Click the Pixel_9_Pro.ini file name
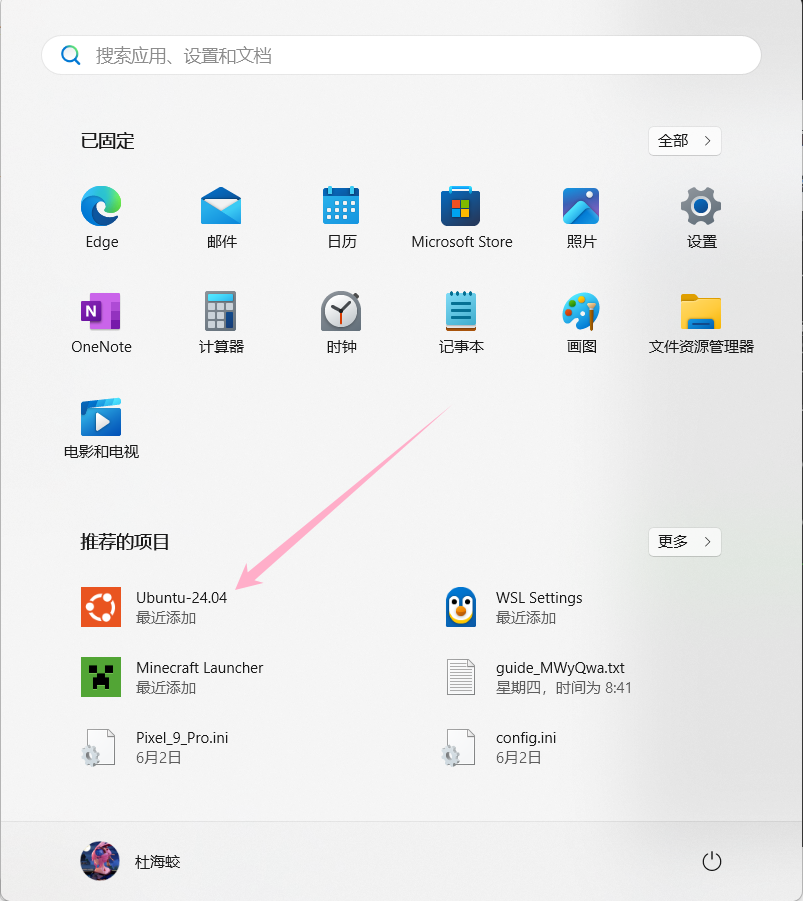803x901 pixels. (182, 738)
